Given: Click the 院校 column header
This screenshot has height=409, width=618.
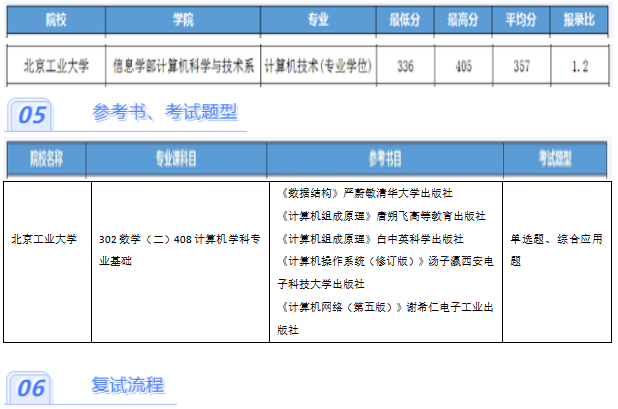Looking at the screenshot, I should (56, 19).
